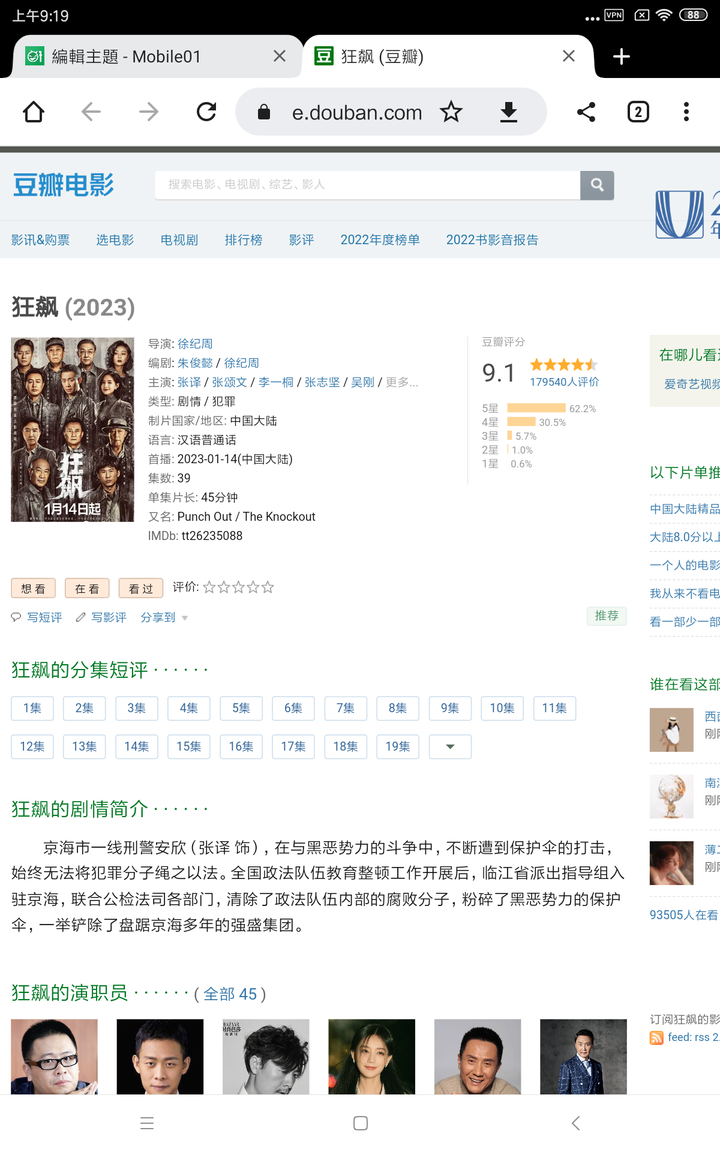Viewport: 720px width, 1152px height.
Task: Go back with the left arrow
Action: pyautogui.click(x=91, y=112)
